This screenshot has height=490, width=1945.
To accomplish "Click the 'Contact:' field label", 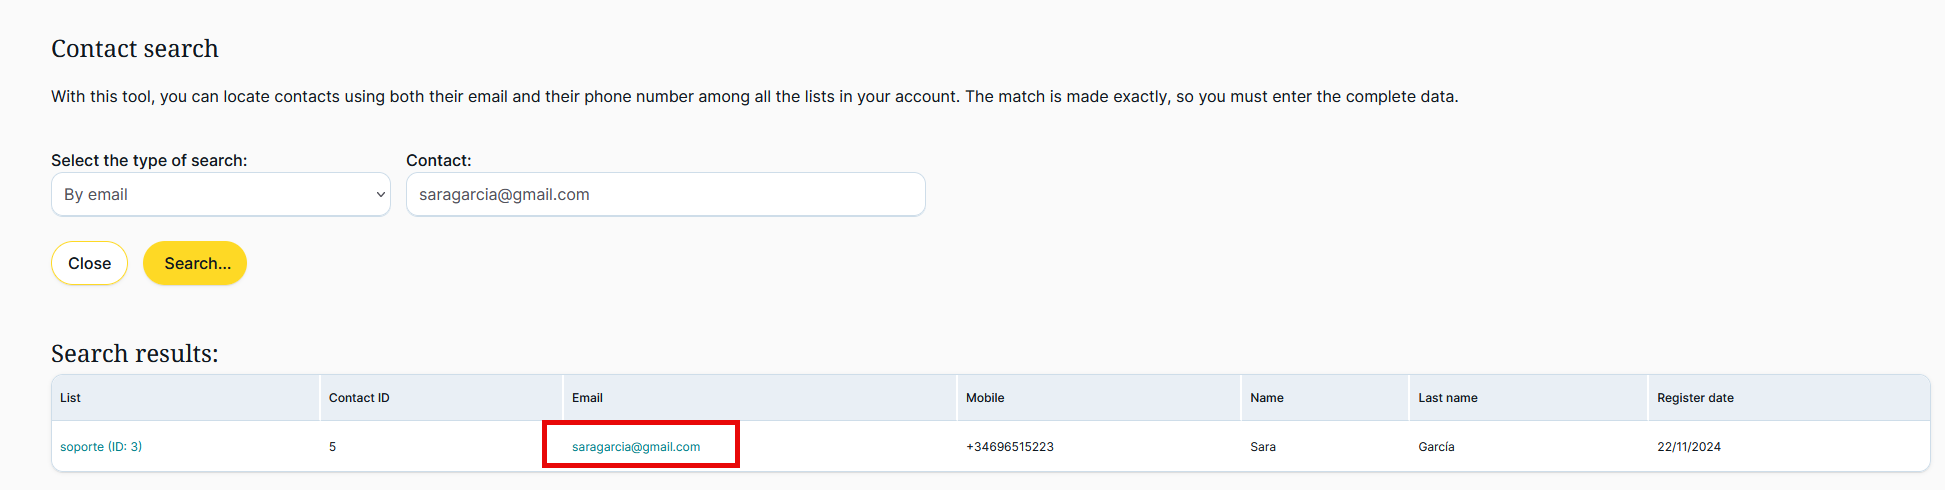I will pos(438,160).
